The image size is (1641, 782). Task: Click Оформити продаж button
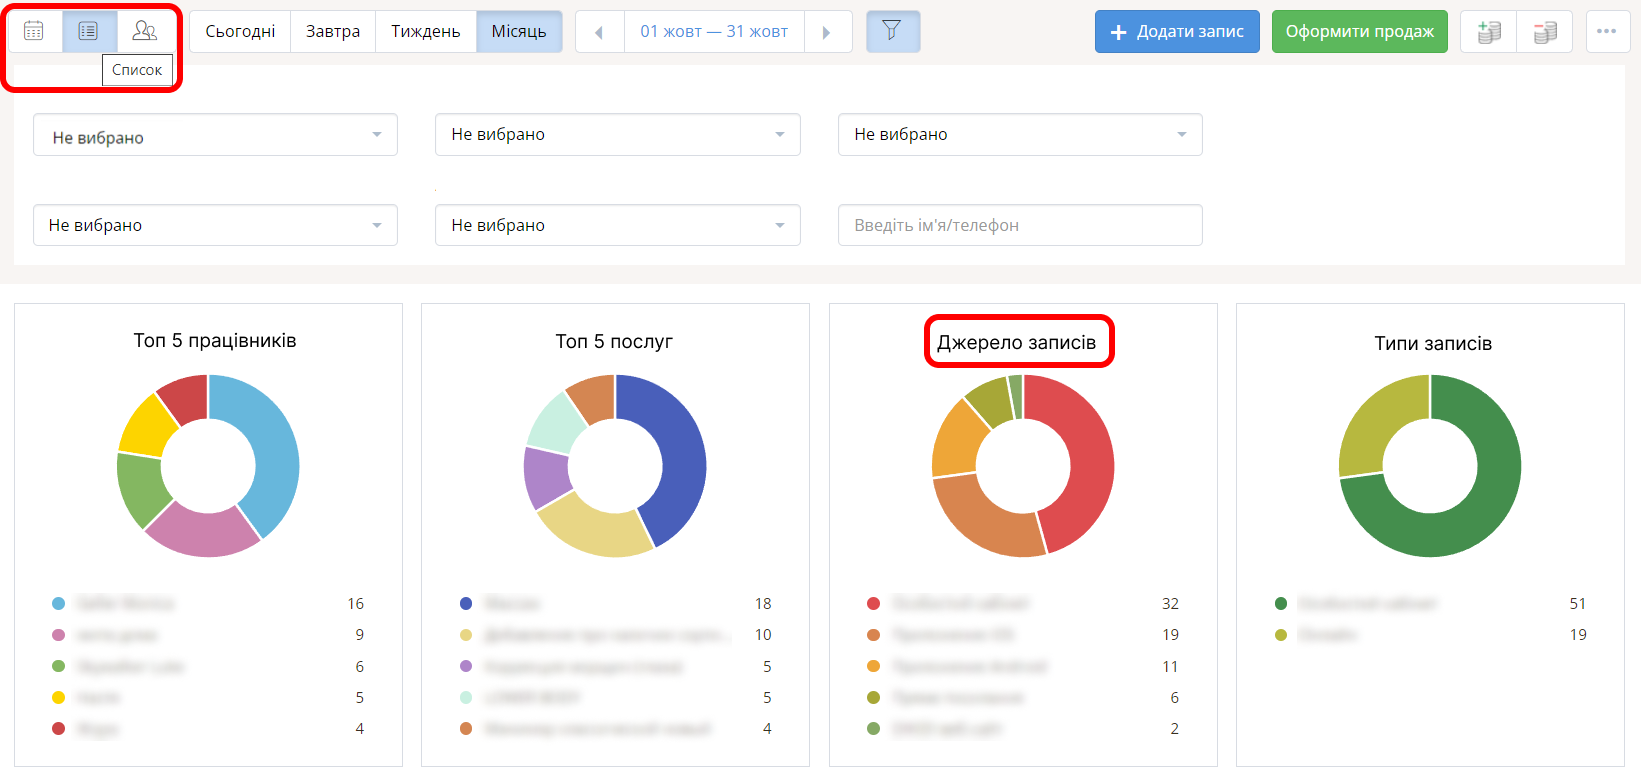[x=1360, y=32]
